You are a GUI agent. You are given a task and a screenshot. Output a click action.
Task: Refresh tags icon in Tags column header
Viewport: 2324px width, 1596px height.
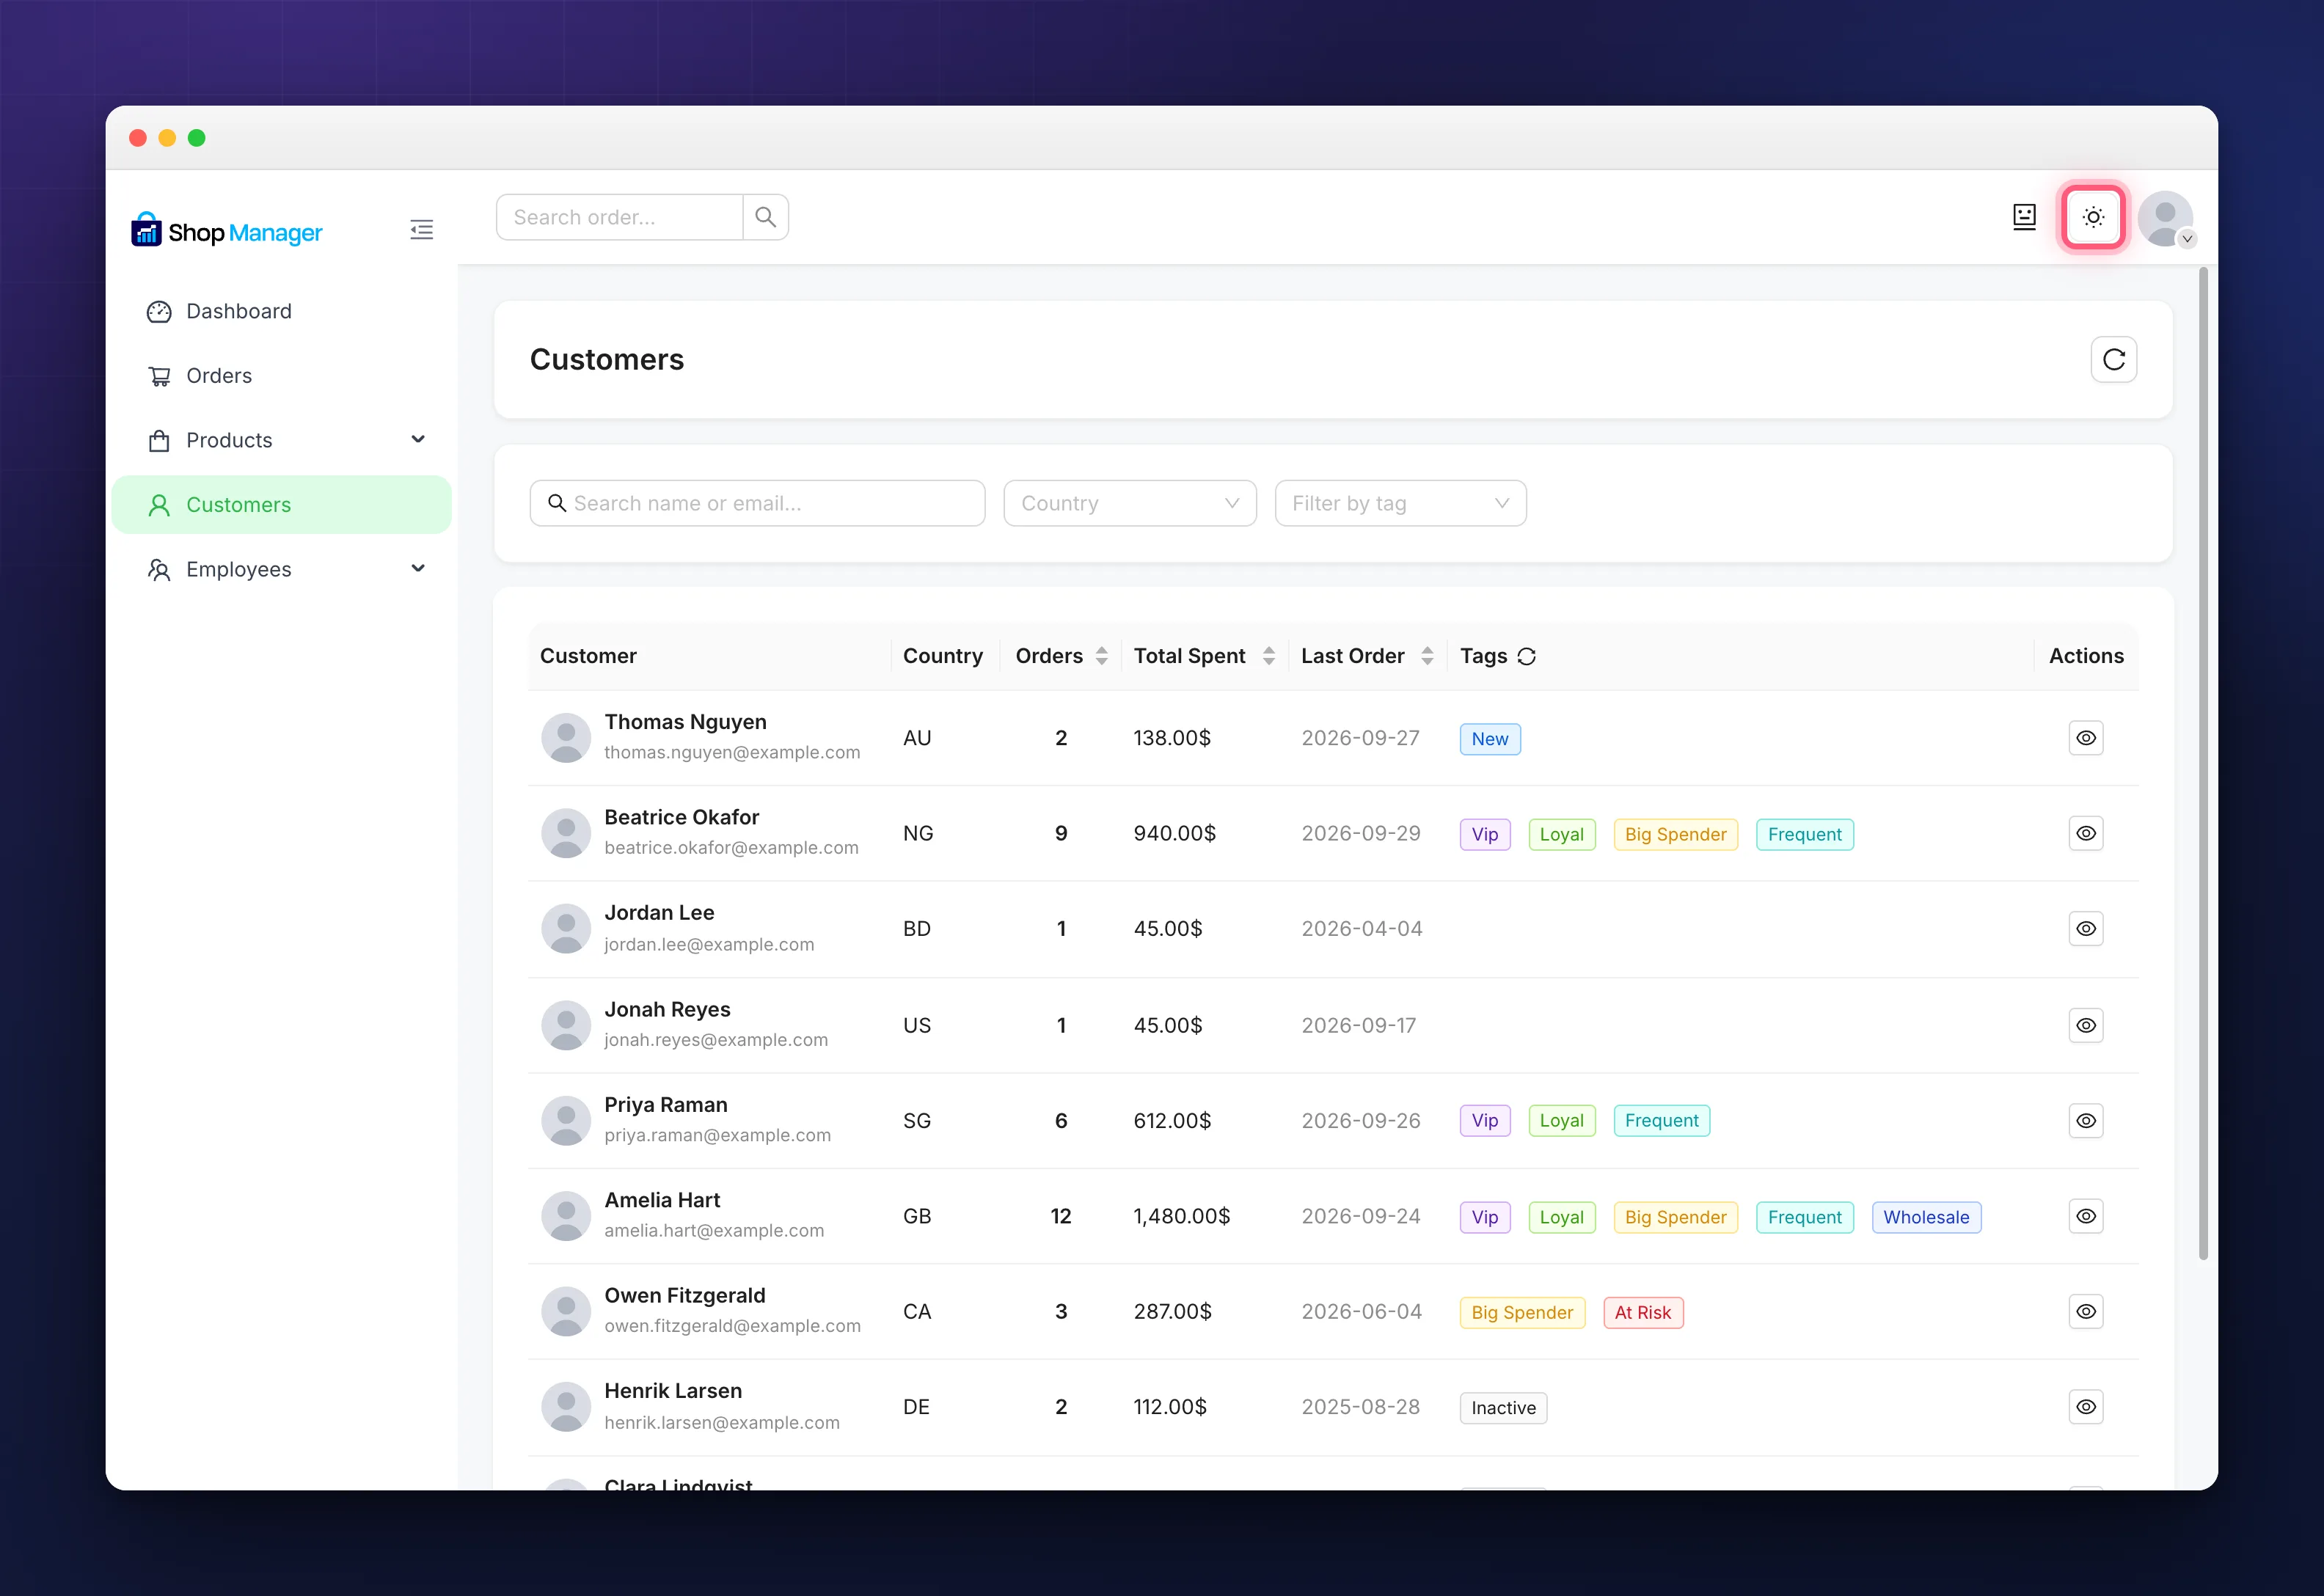click(x=1526, y=657)
